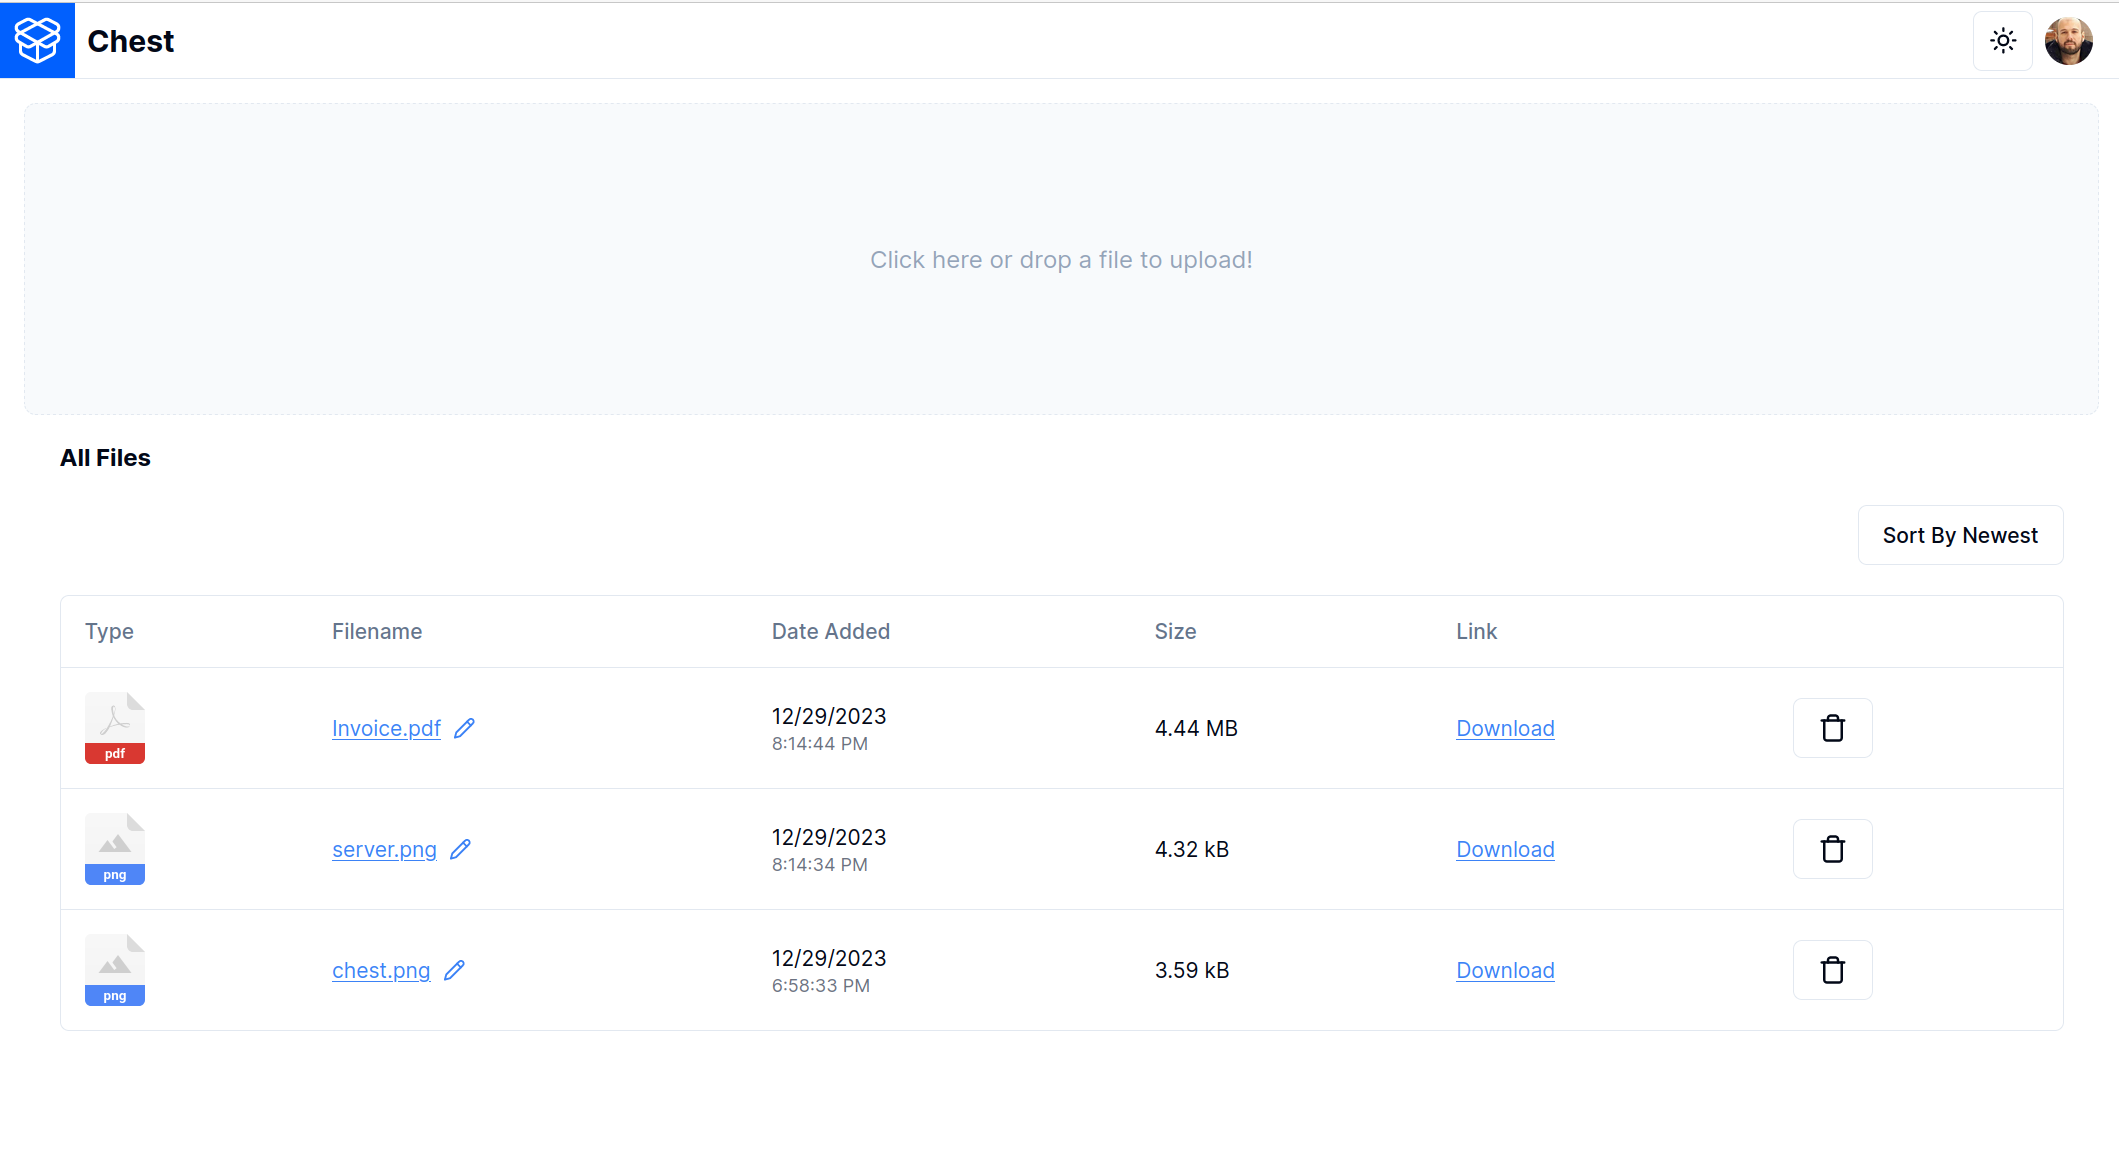Screen dimensions: 2119x1171
Task: Rename chest.png using the pencil icon
Action: tap(454, 970)
